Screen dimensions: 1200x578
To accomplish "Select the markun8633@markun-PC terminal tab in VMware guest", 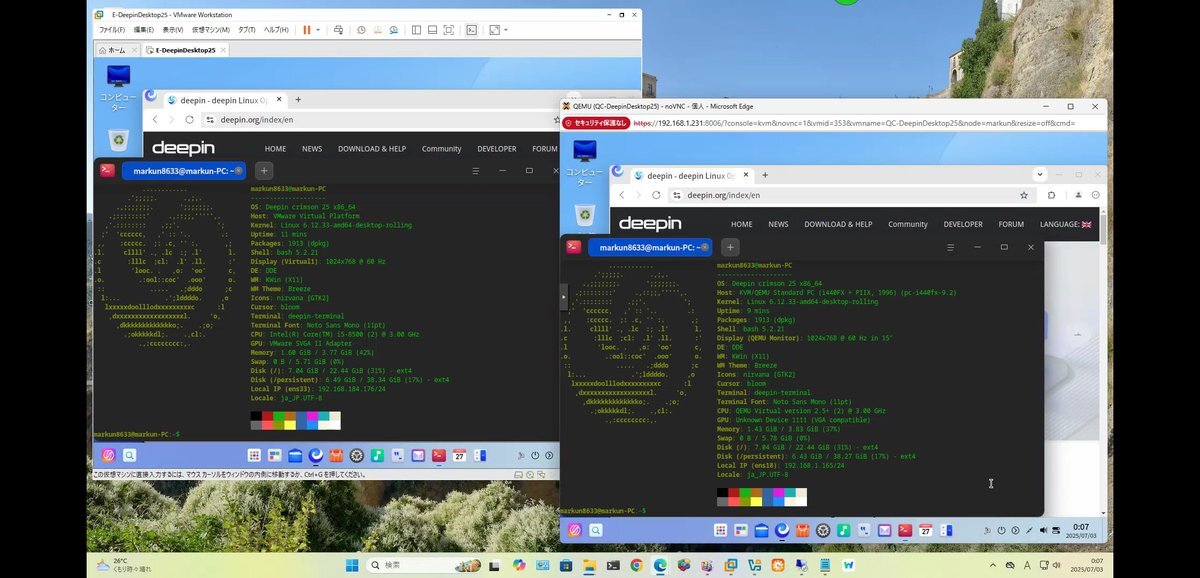I will 183,171.
